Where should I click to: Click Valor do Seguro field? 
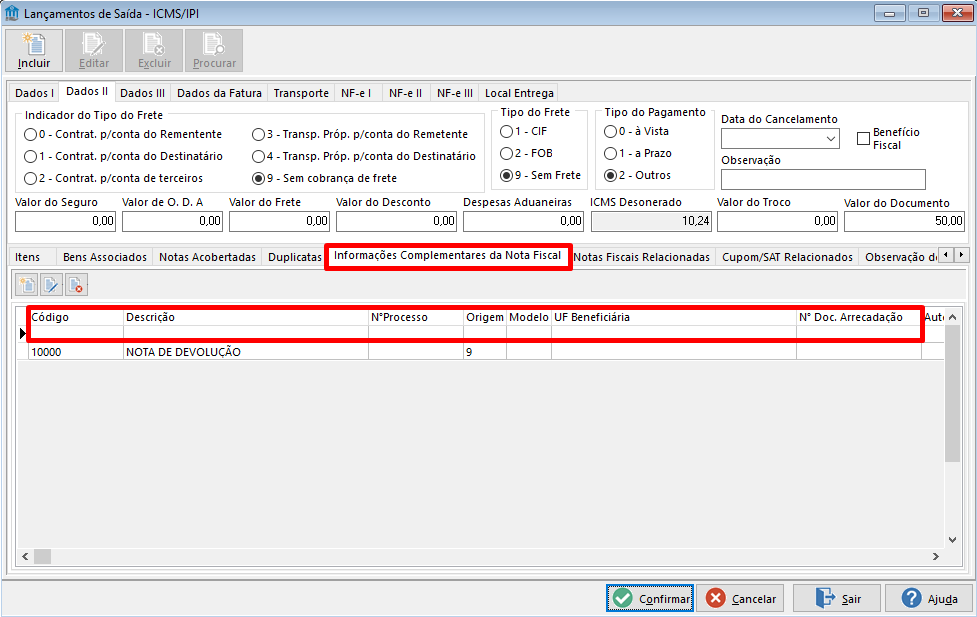(x=65, y=221)
